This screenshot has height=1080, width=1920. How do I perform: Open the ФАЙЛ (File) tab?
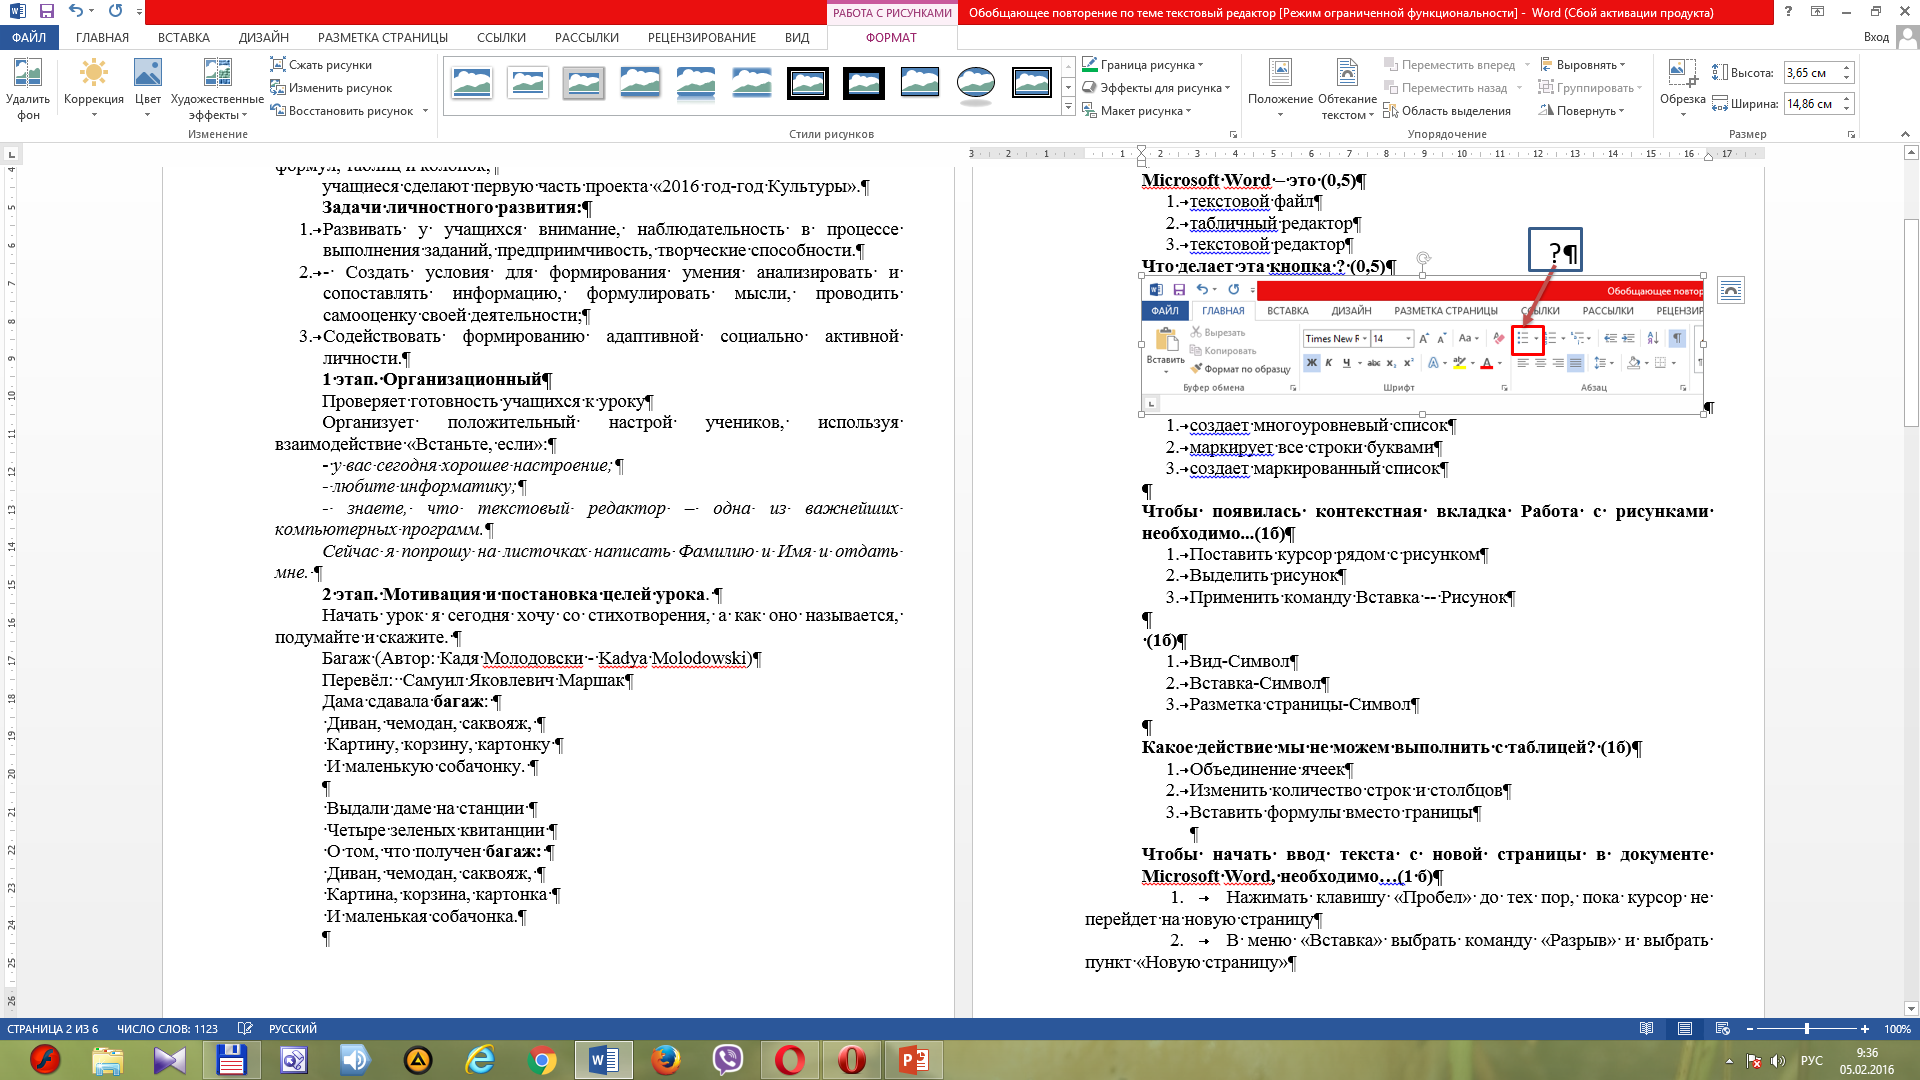pos(29,38)
